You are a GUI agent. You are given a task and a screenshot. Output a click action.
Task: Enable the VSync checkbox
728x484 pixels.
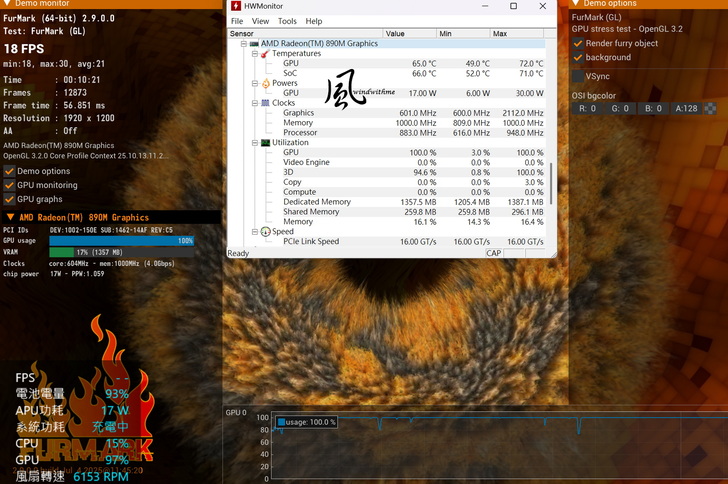click(x=578, y=76)
